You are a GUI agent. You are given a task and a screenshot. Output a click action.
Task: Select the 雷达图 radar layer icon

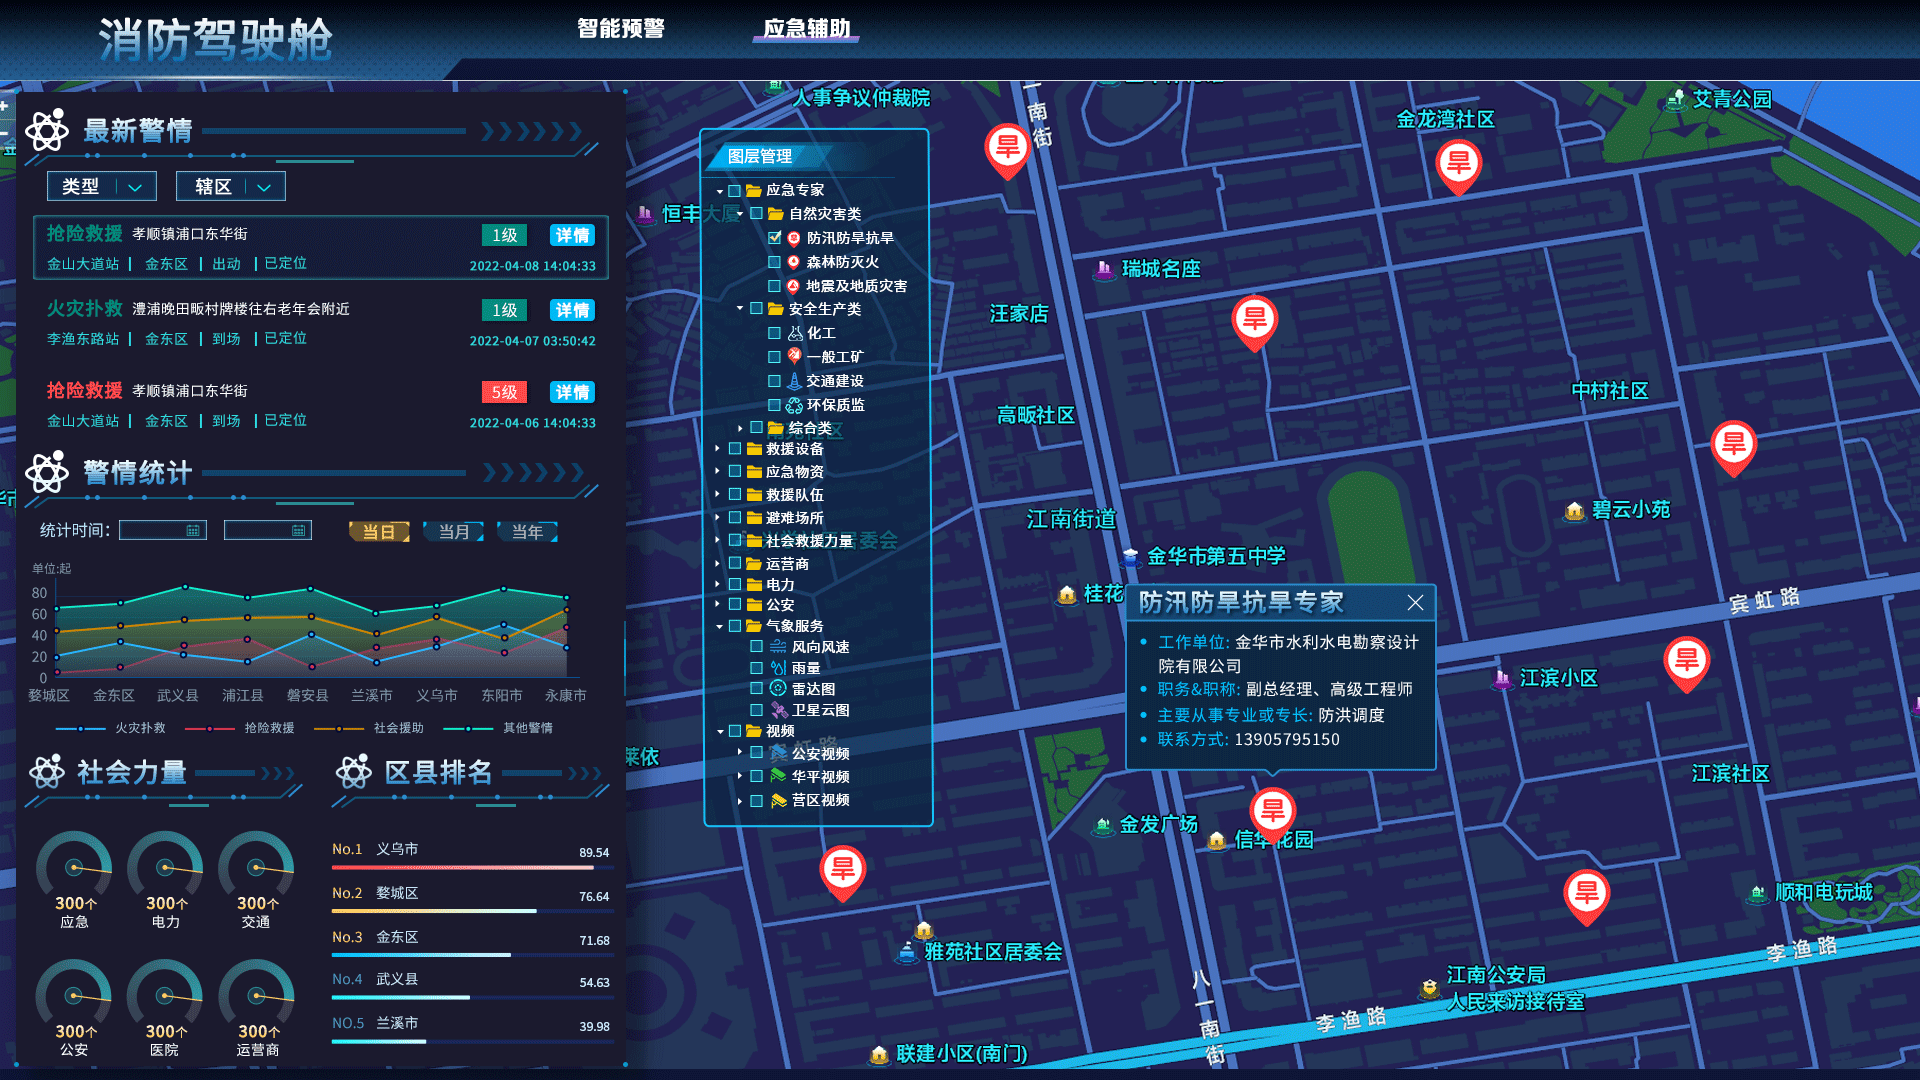tap(777, 688)
